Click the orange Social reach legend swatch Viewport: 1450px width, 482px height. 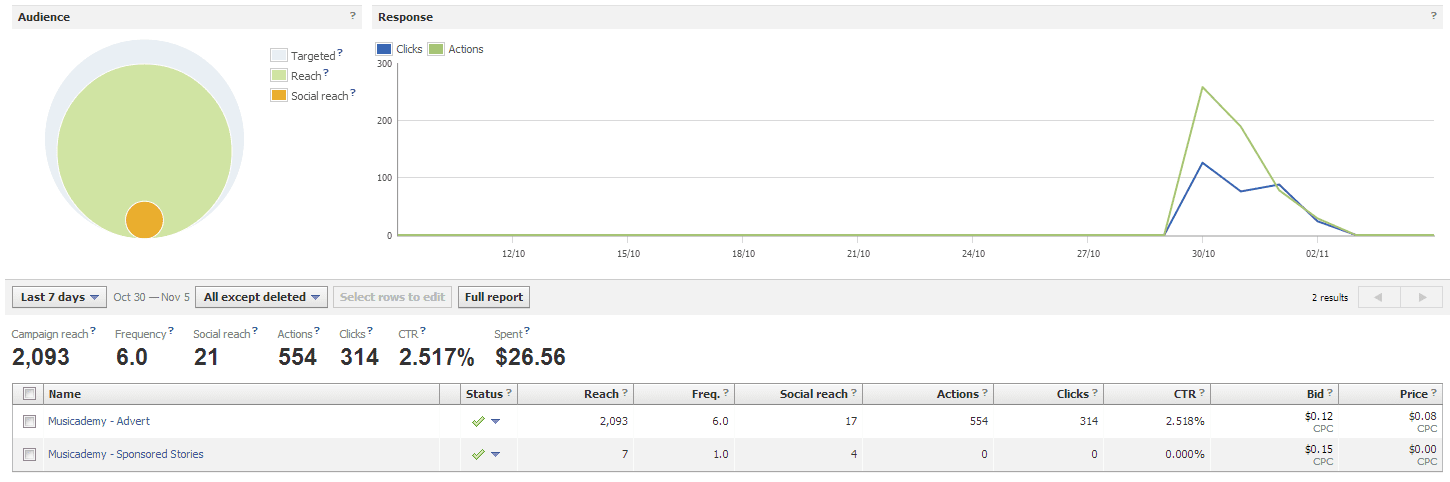[279, 95]
